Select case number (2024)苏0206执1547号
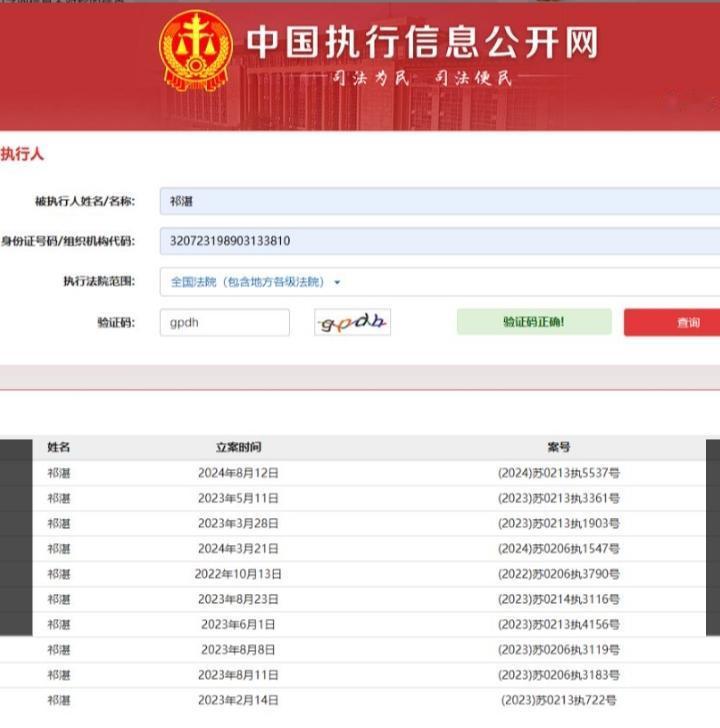This screenshot has height=728, width=720. 558,549
